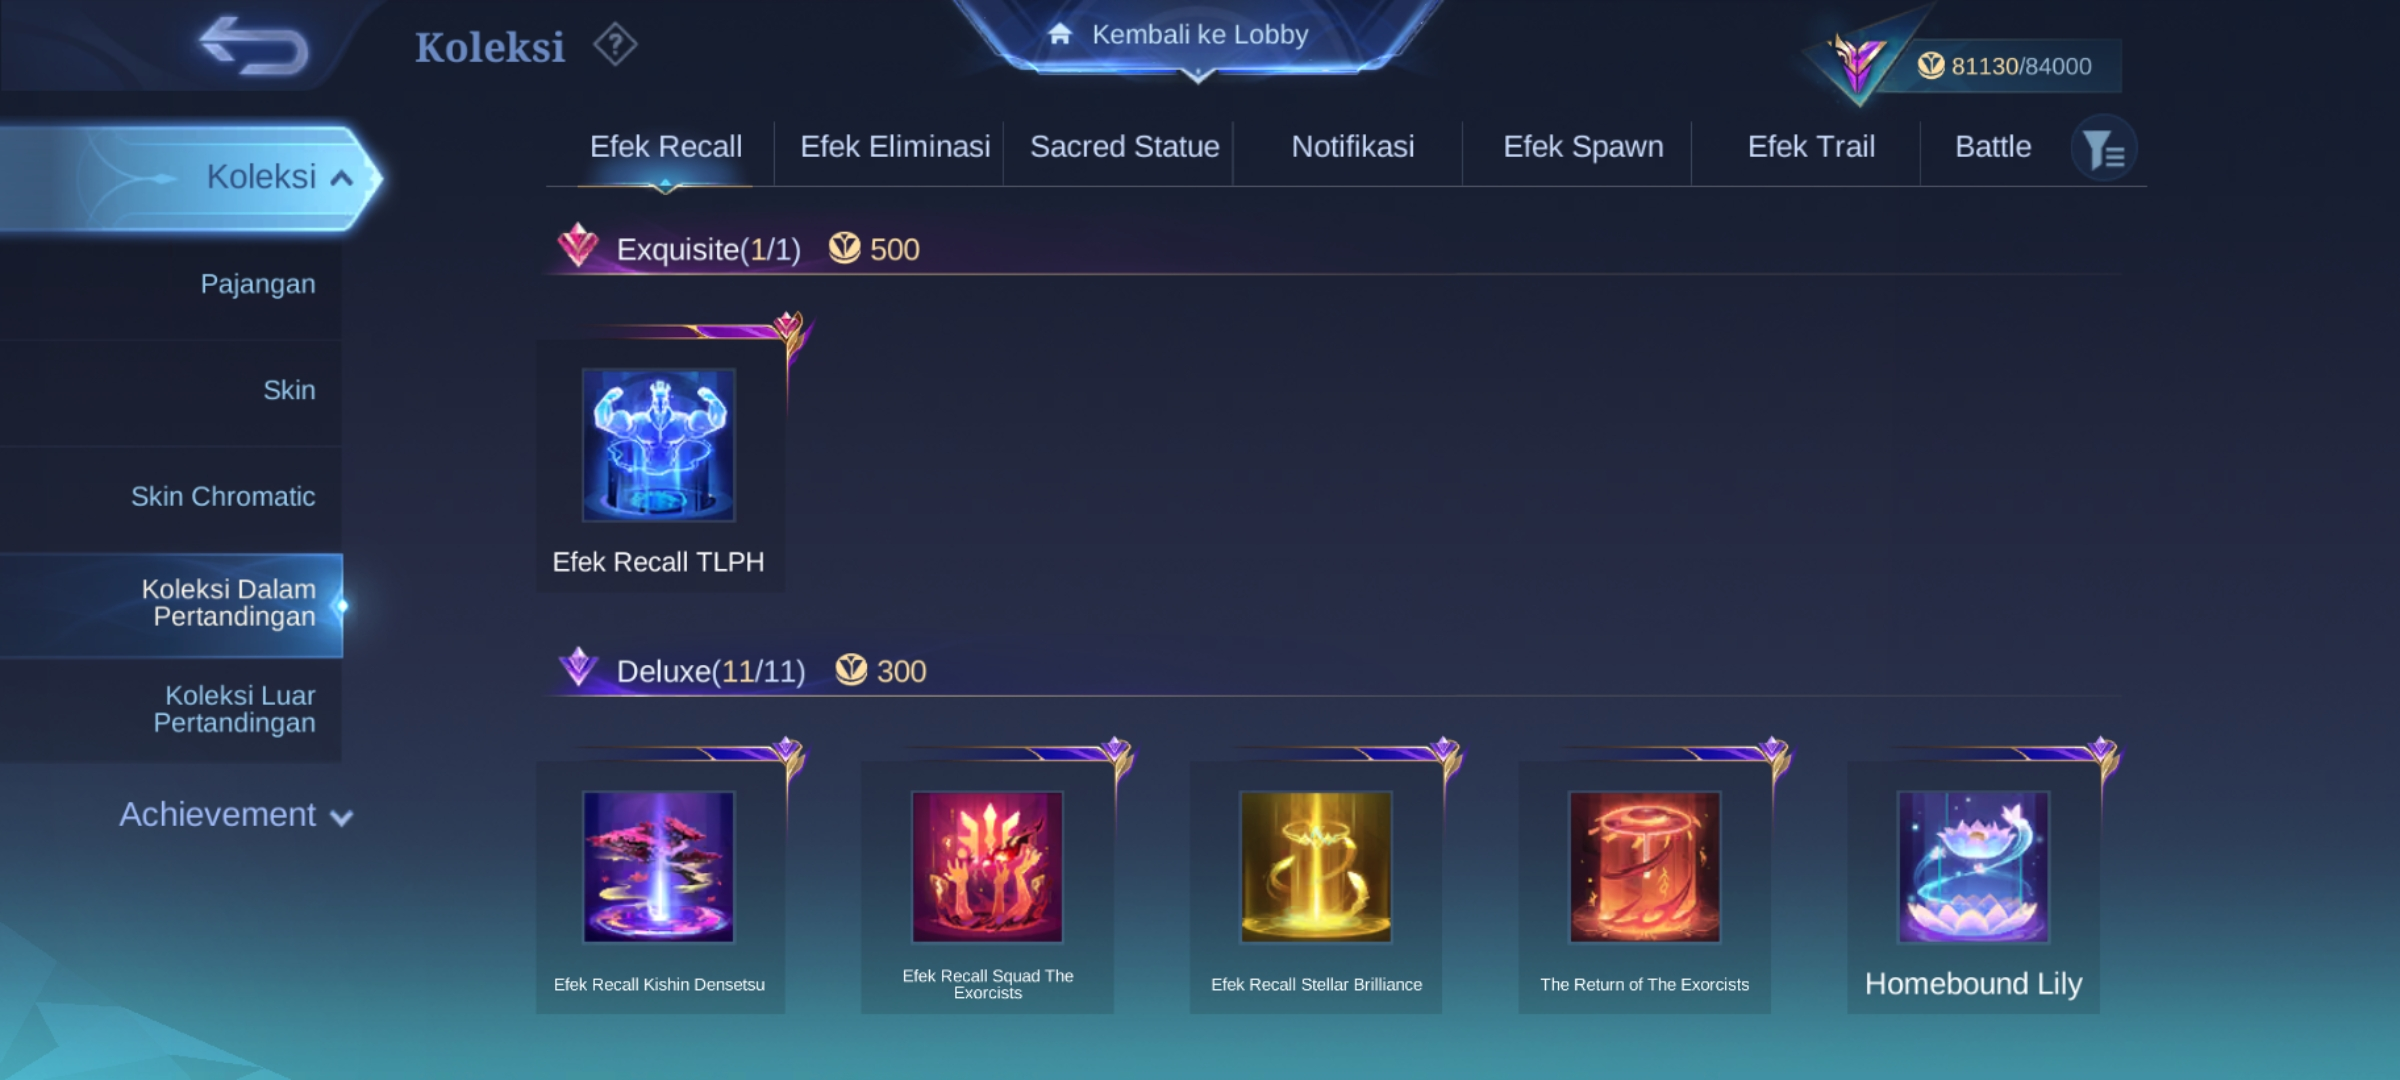Tap the collection rank emblem icon

pos(1858,64)
